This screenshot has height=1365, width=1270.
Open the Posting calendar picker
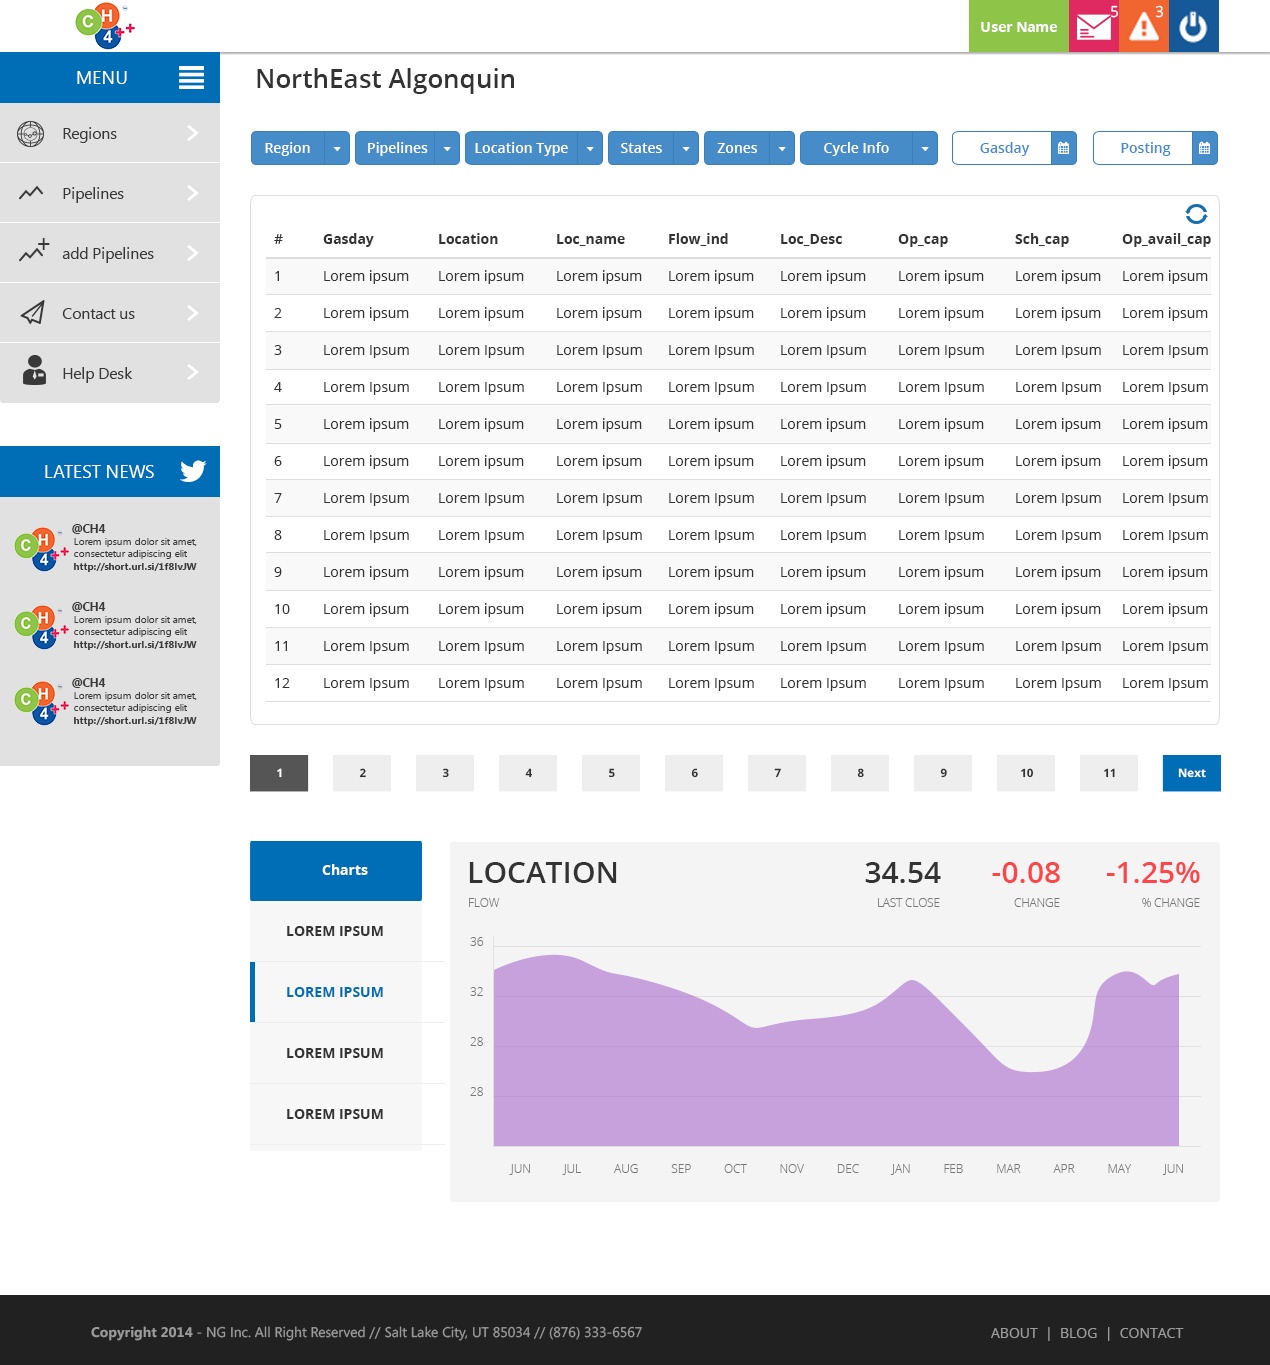[x=1205, y=148]
